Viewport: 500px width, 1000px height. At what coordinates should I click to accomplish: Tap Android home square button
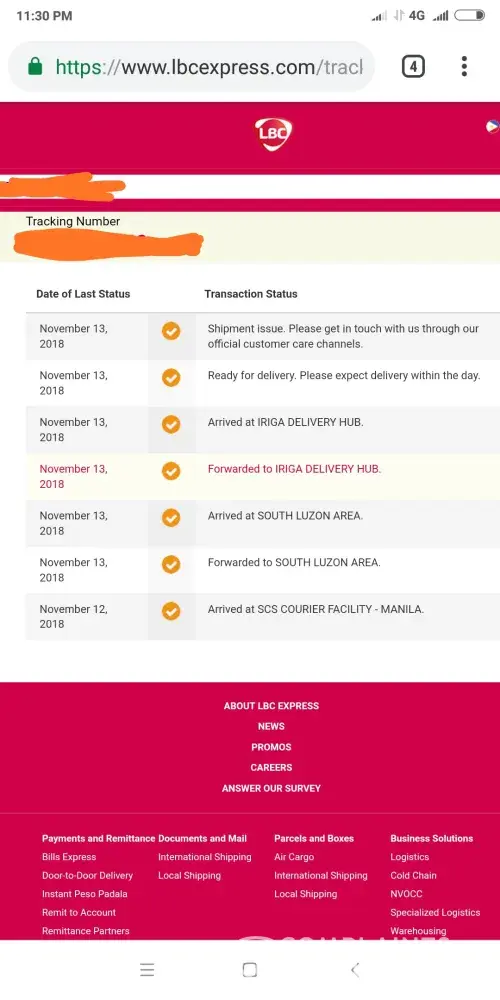coord(250,970)
